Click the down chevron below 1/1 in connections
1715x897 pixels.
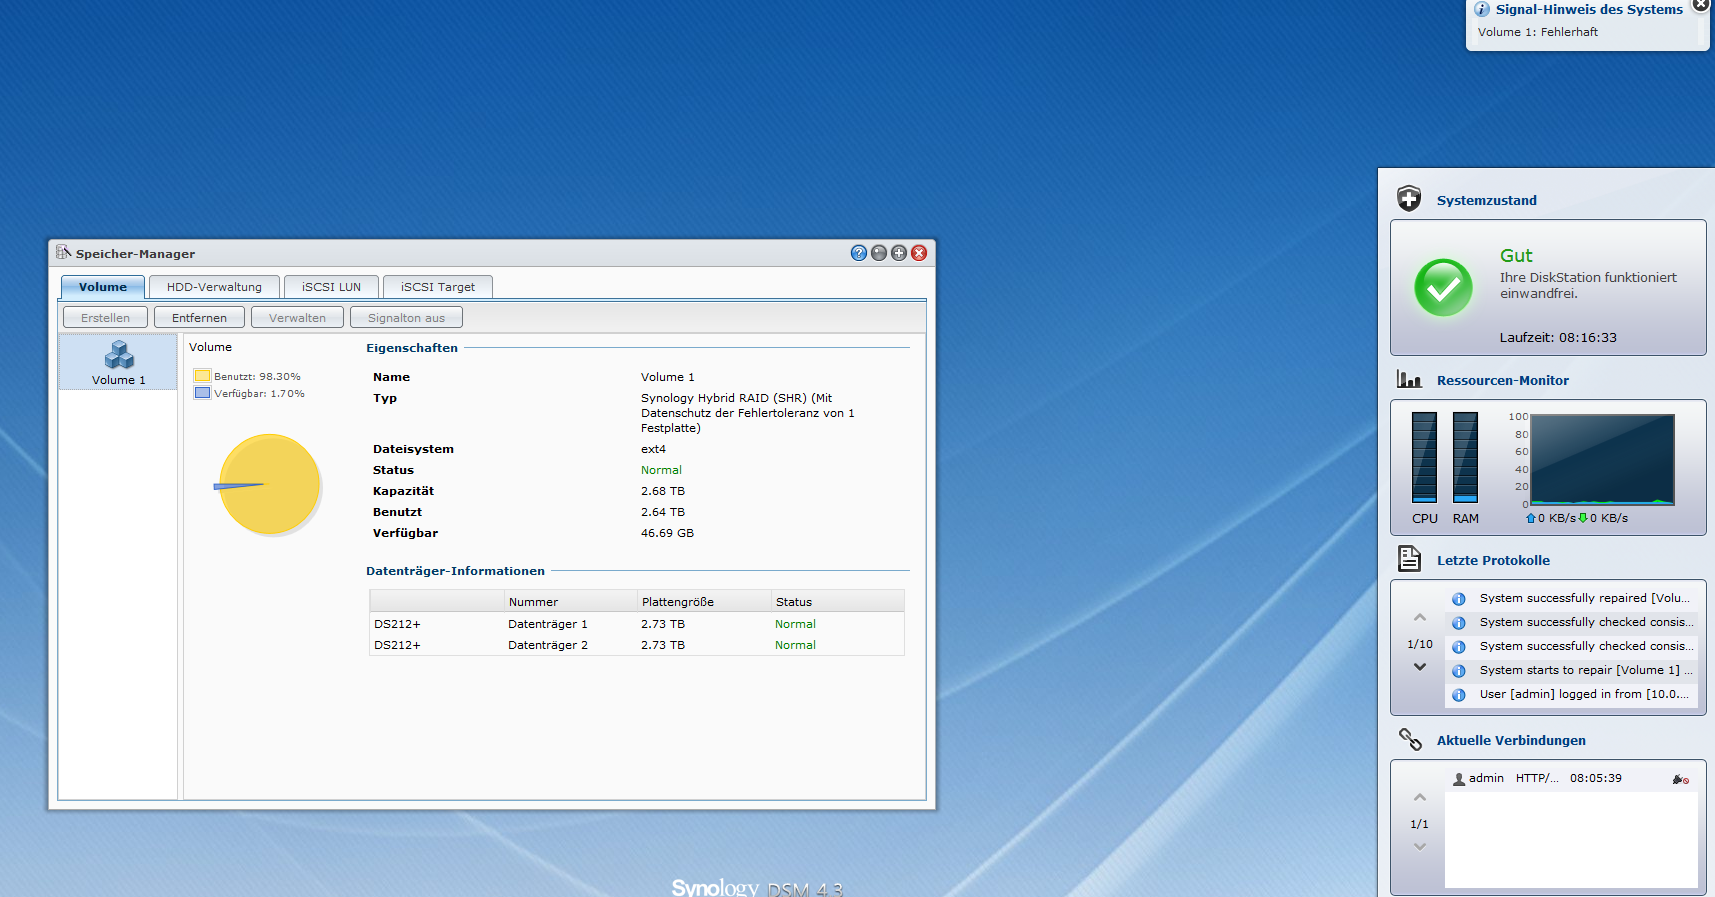(1420, 847)
